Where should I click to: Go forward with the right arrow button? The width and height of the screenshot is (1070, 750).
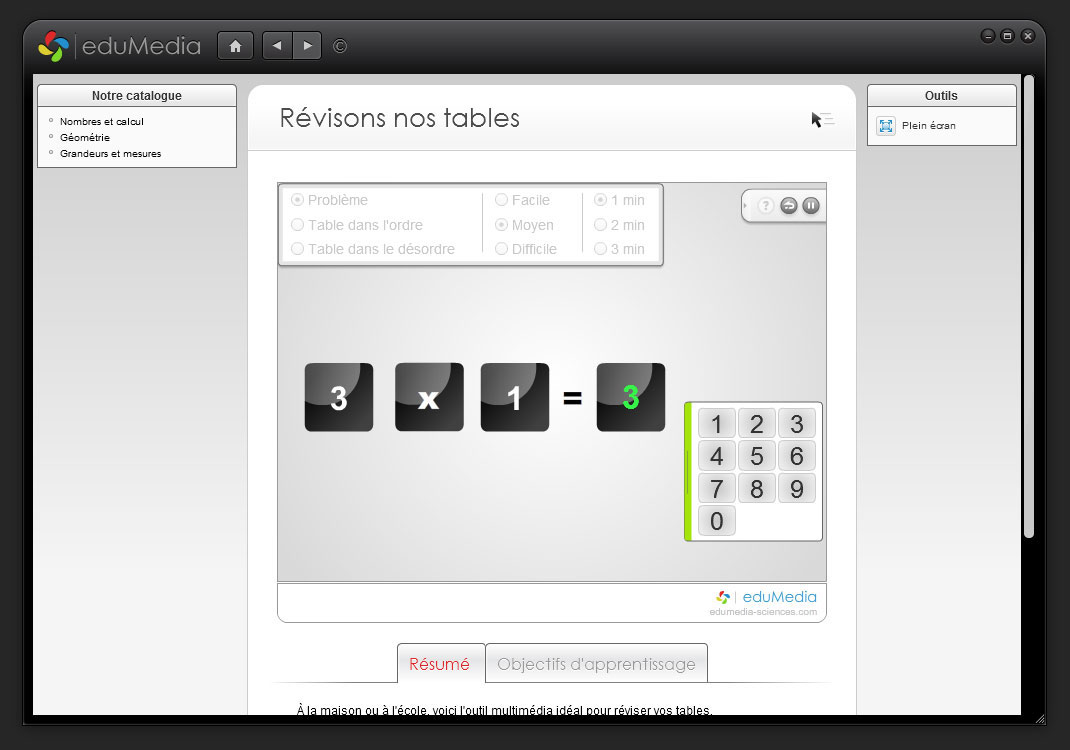tap(307, 46)
